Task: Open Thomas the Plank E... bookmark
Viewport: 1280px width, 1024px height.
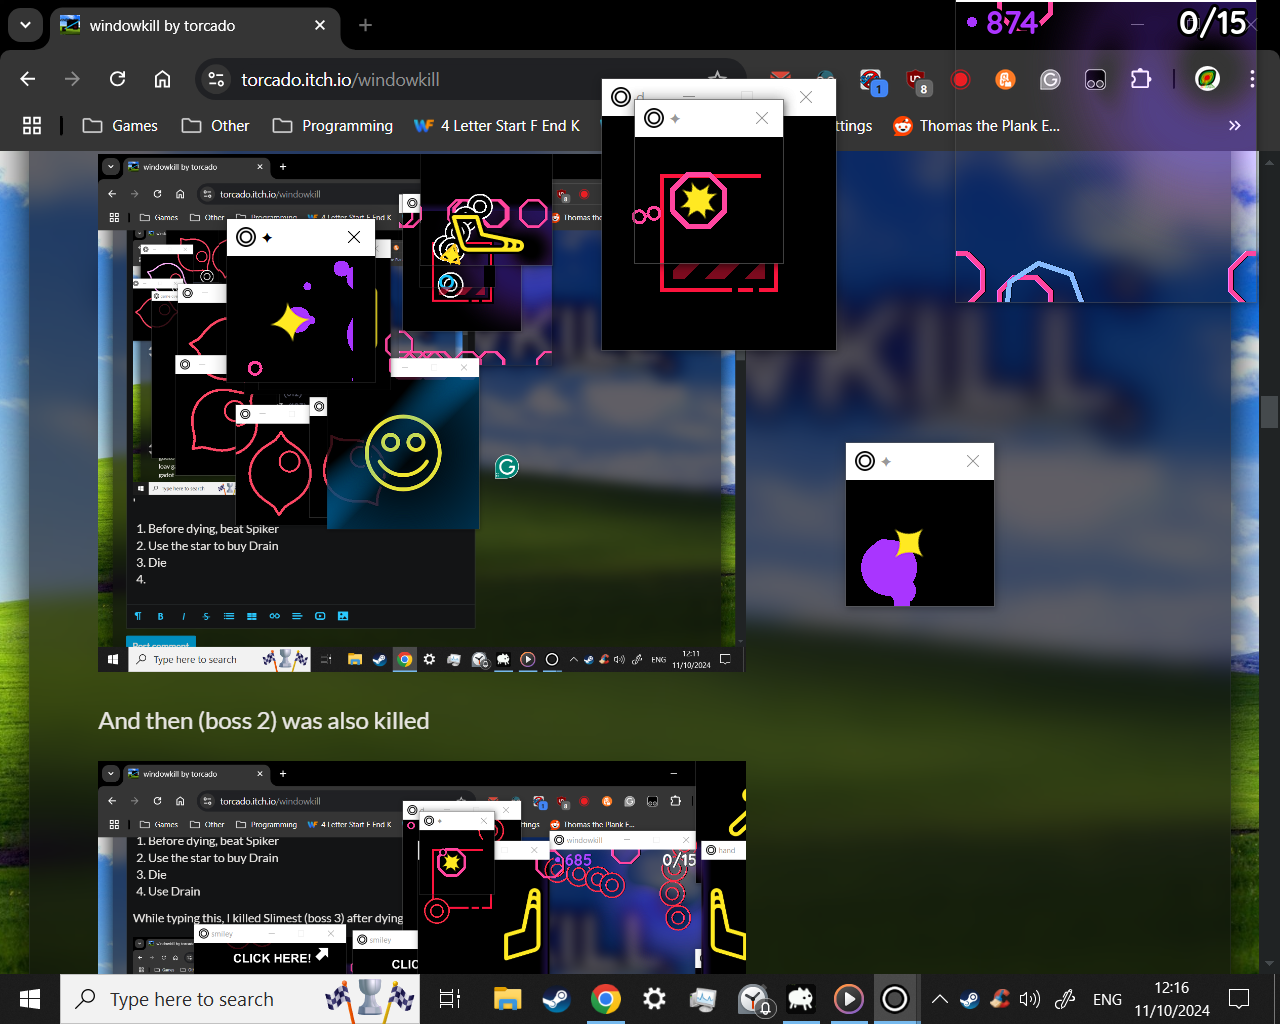Action: pos(976,125)
